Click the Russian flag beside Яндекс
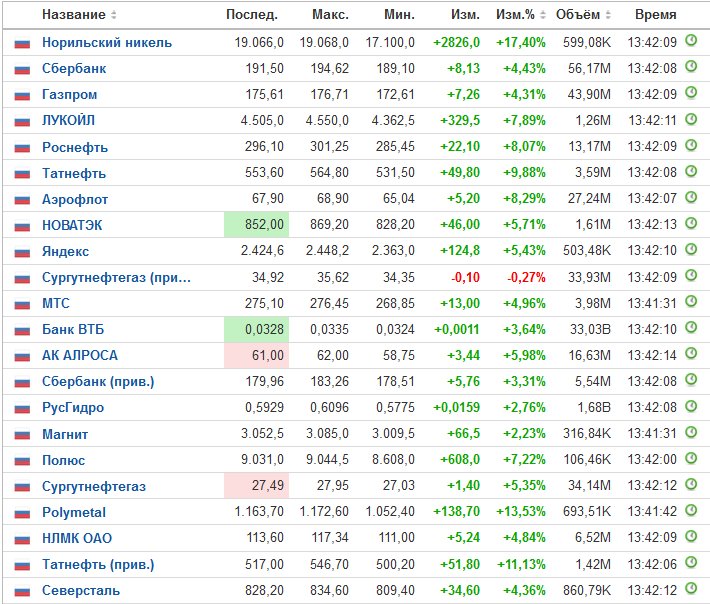This screenshot has height=604, width=710. pos(22,253)
